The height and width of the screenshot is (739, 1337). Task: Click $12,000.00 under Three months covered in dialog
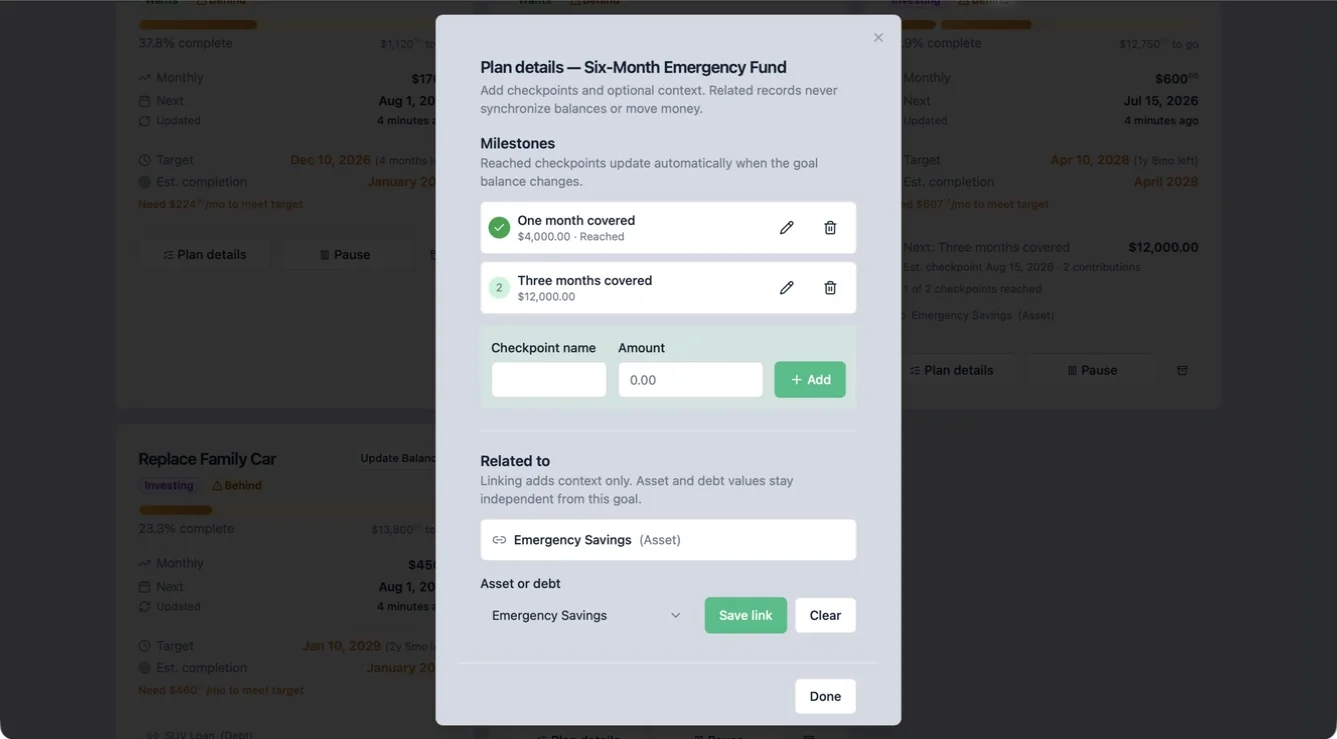(x=546, y=297)
